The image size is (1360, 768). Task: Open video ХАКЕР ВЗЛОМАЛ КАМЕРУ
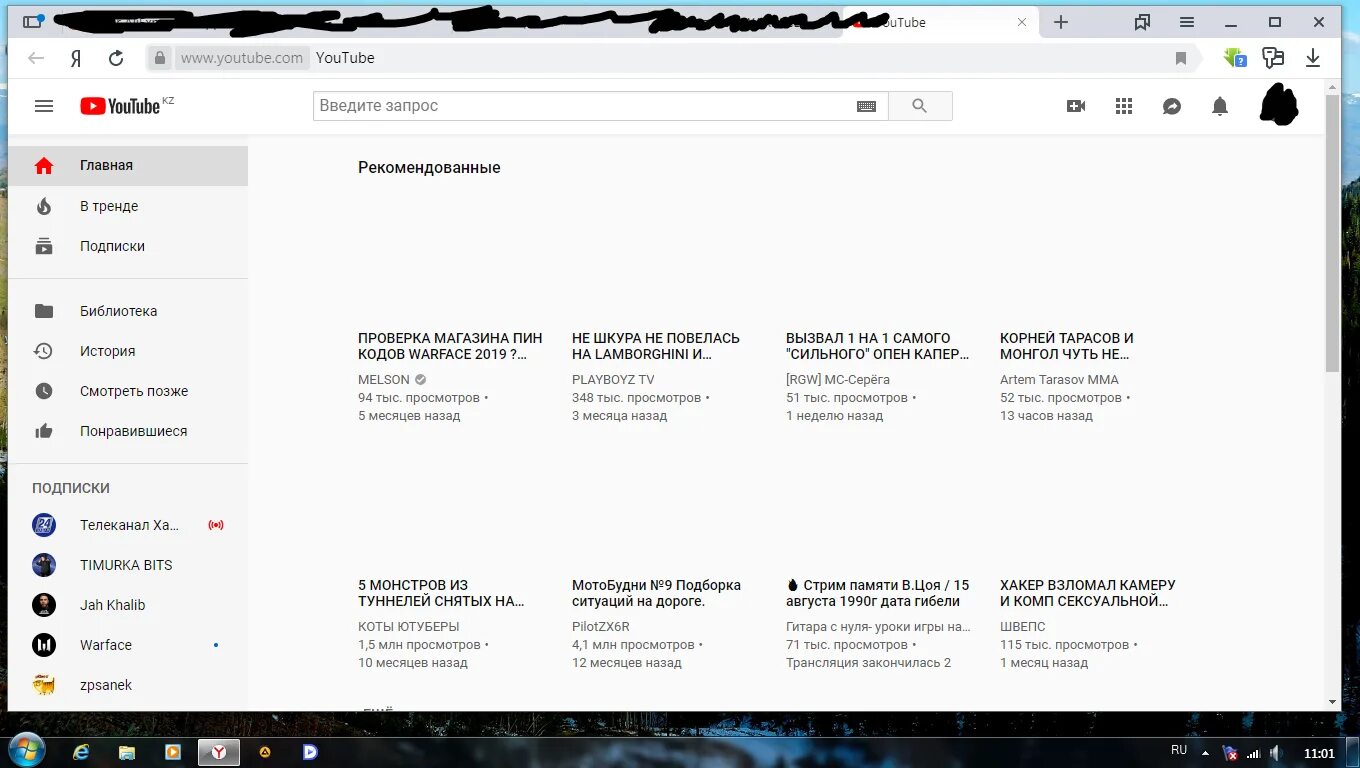1088,593
